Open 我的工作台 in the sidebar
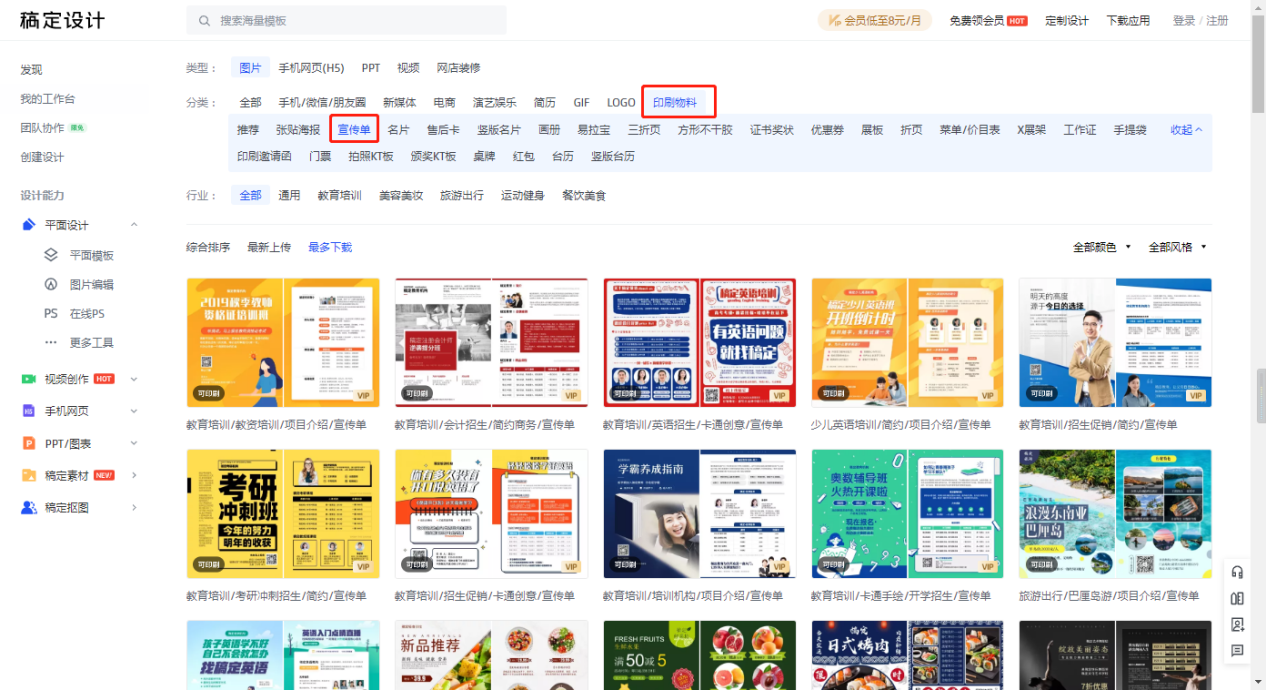 48,99
